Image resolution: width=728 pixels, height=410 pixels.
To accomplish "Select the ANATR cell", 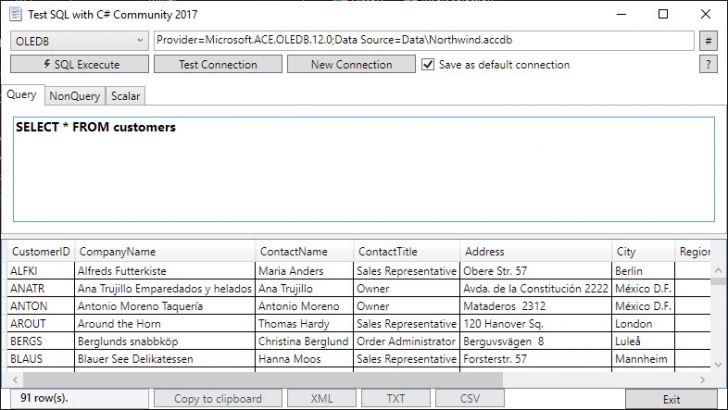I will point(40,288).
